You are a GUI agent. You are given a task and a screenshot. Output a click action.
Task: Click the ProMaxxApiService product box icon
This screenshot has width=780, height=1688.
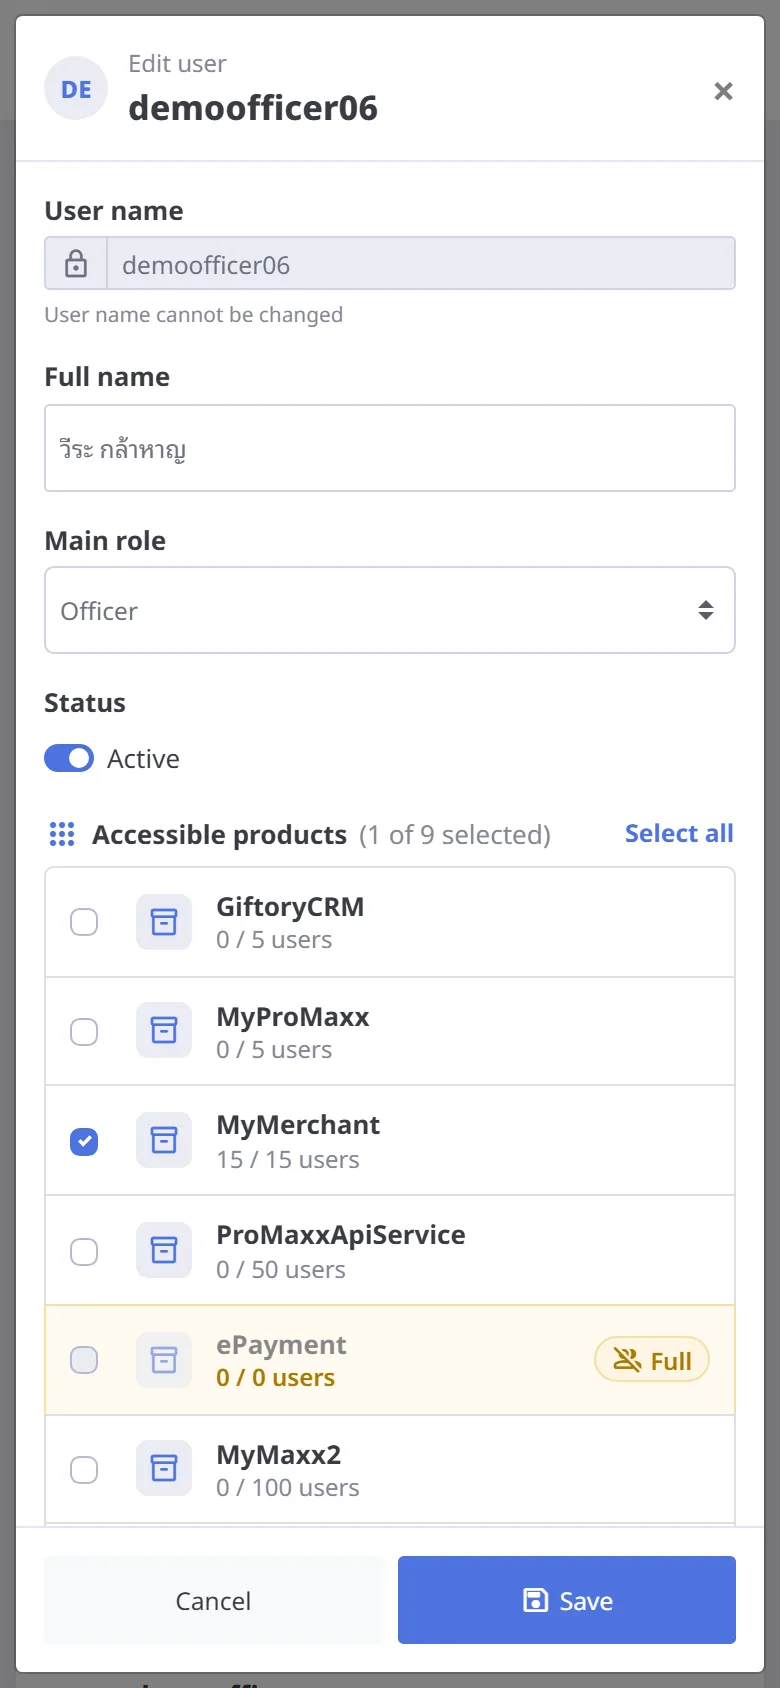pos(164,1250)
